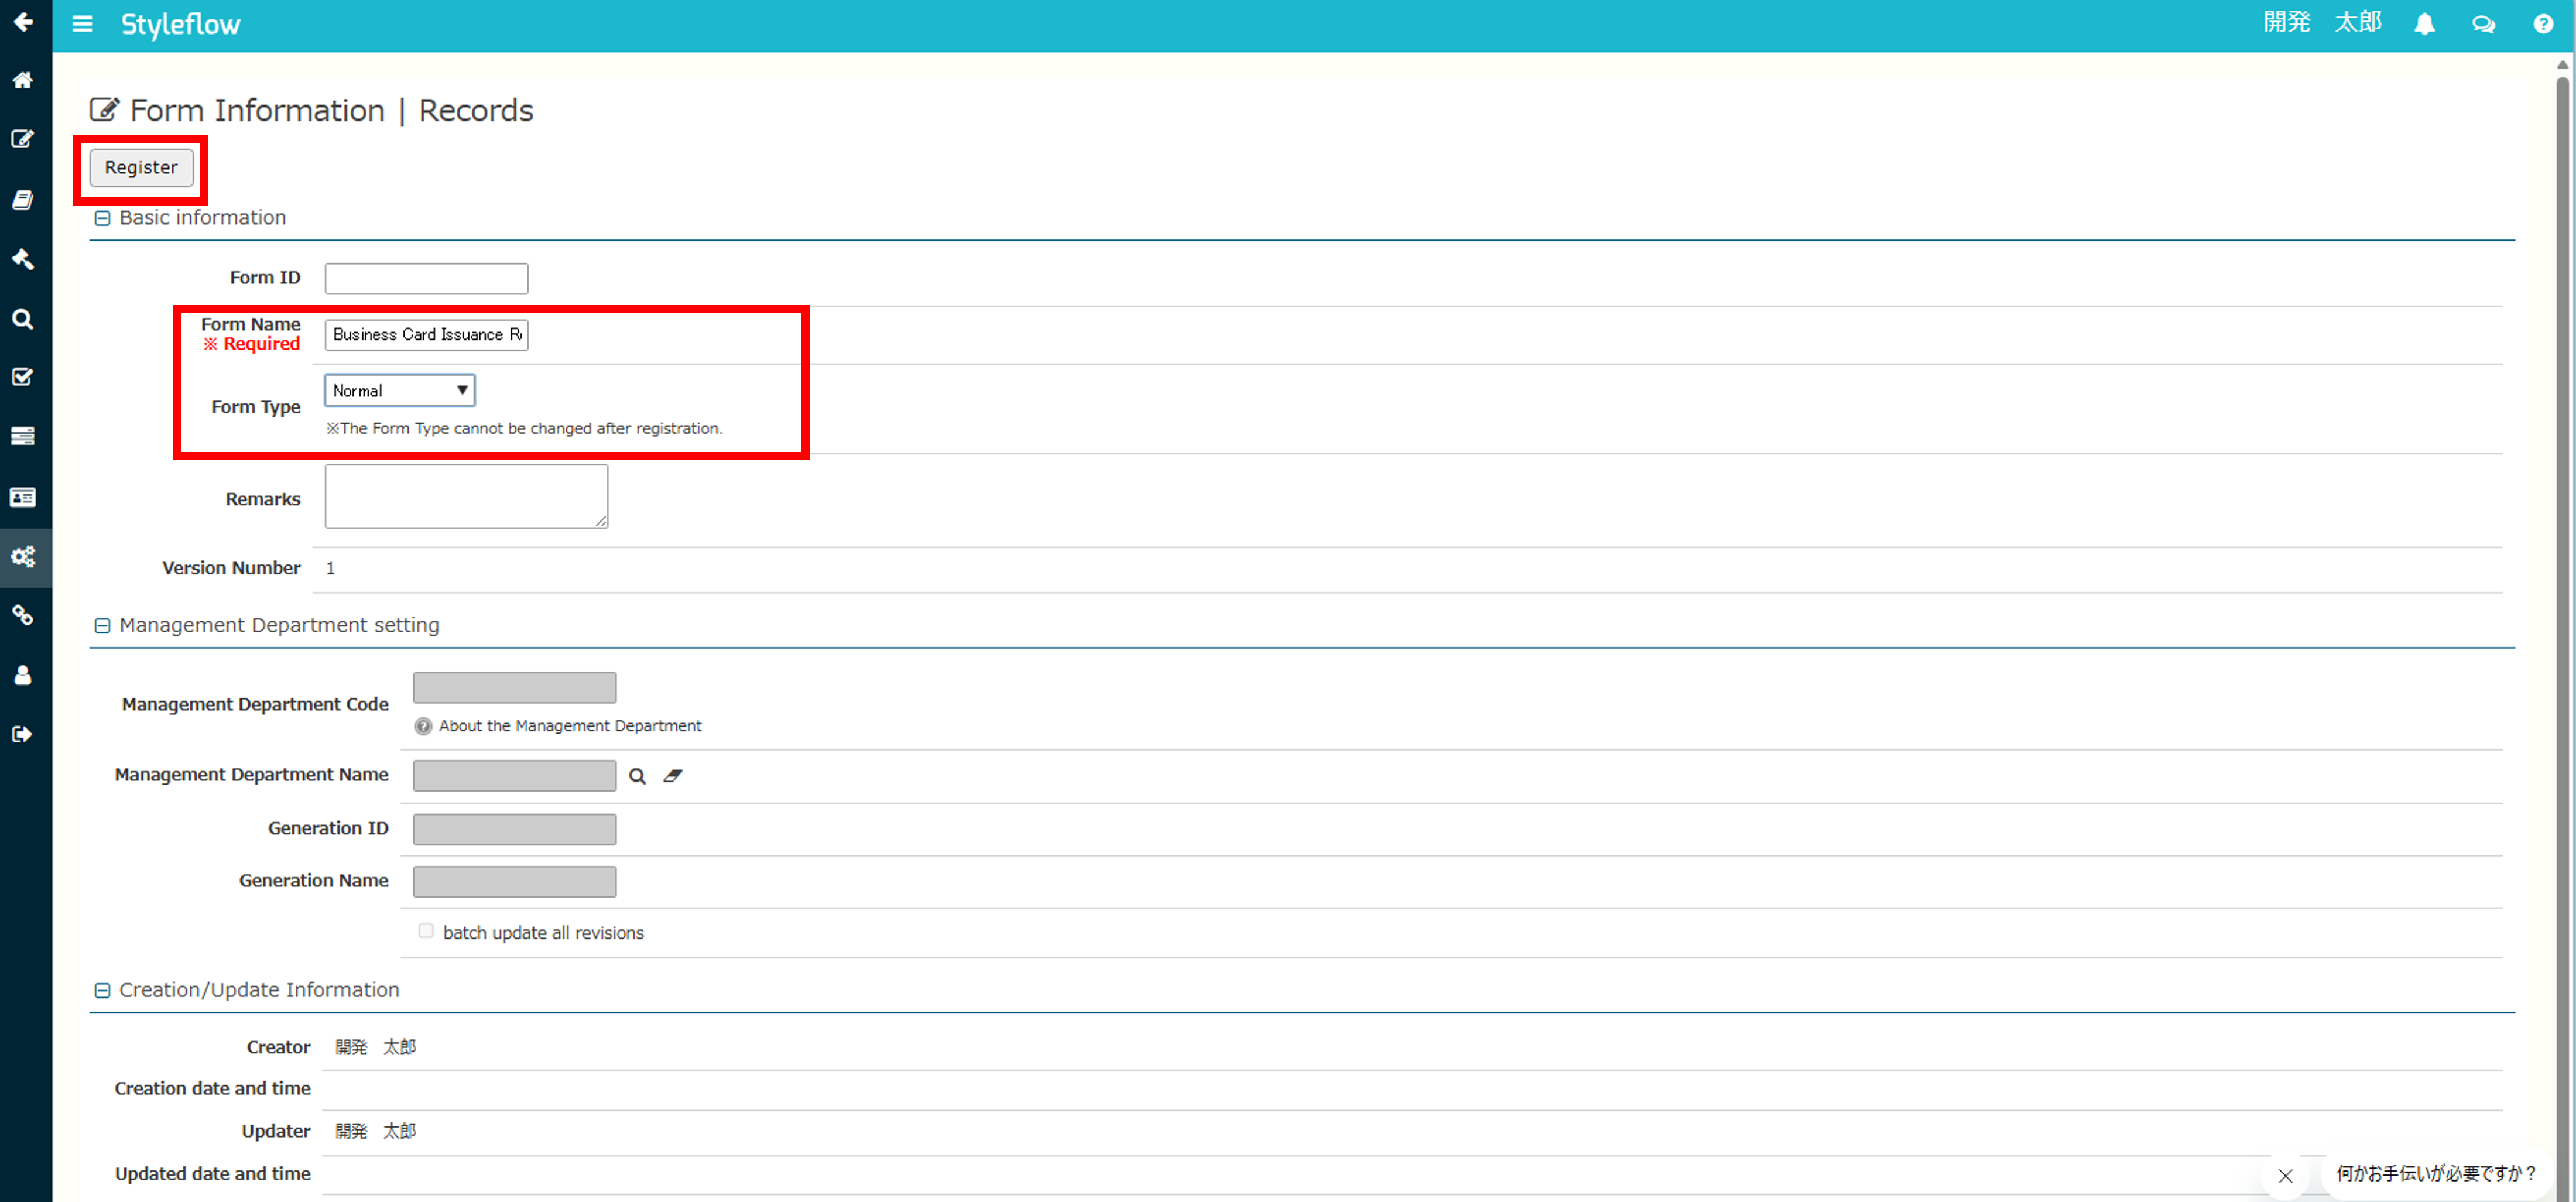This screenshot has height=1202, width=2576.
Task: Open the Form Type dropdown
Action: (x=400, y=390)
